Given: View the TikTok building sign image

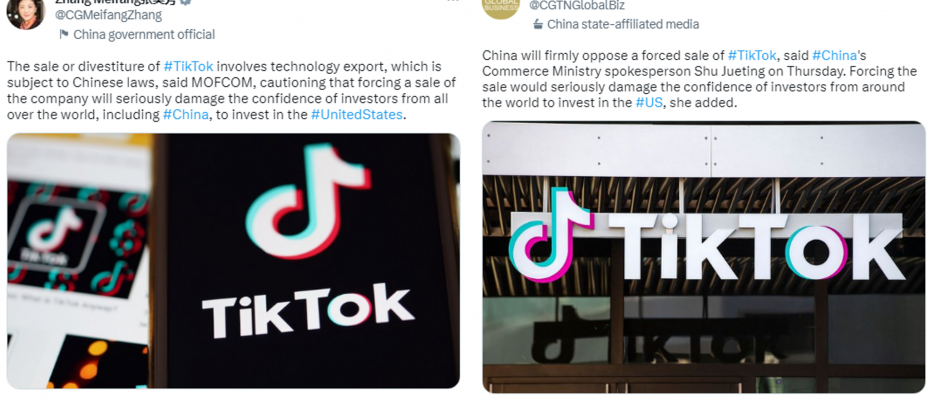Looking at the screenshot, I should [x=704, y=257].
